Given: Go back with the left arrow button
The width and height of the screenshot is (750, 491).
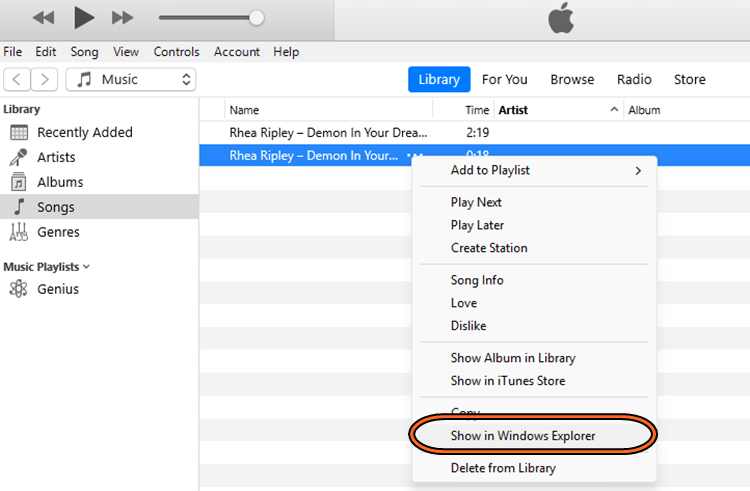Looking at the screenshot, I should pos(17,79).
